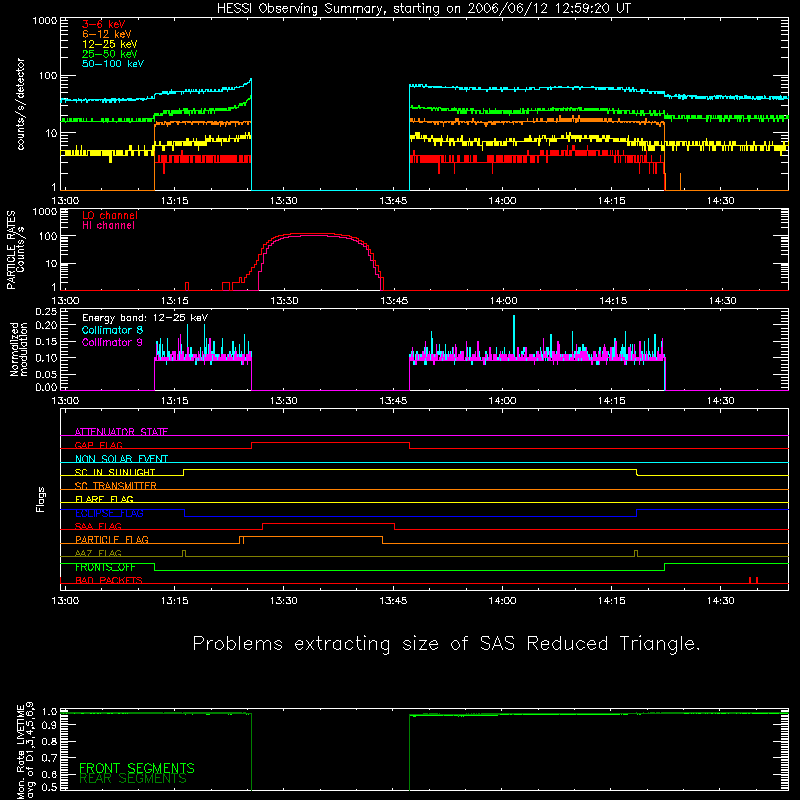800x800 pixels.
Task: Click the 'Energy band: 12-25 keV' label
Action: point(145,318)
